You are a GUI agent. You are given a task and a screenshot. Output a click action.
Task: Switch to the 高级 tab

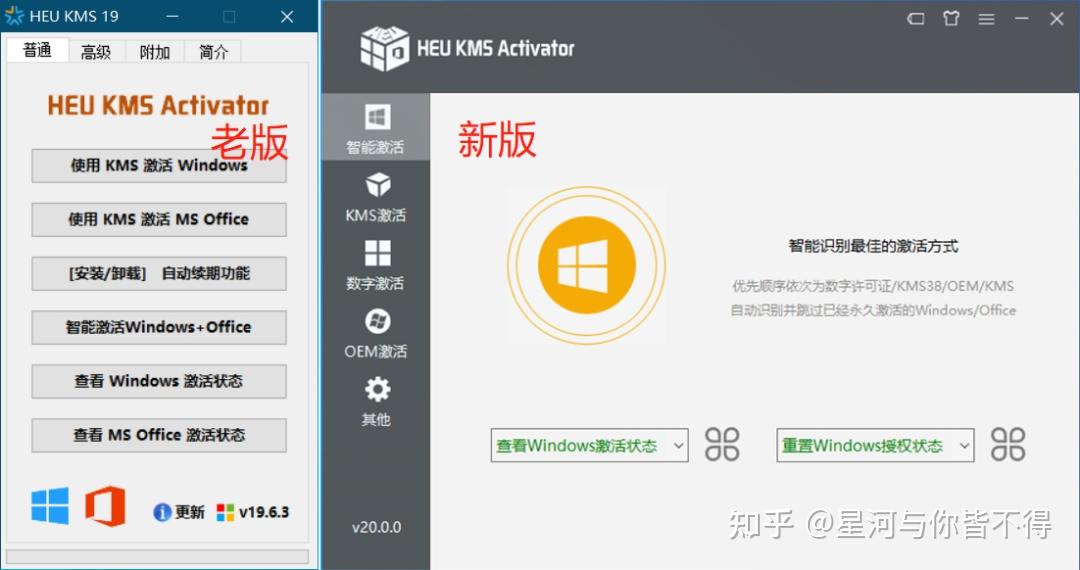96,52
